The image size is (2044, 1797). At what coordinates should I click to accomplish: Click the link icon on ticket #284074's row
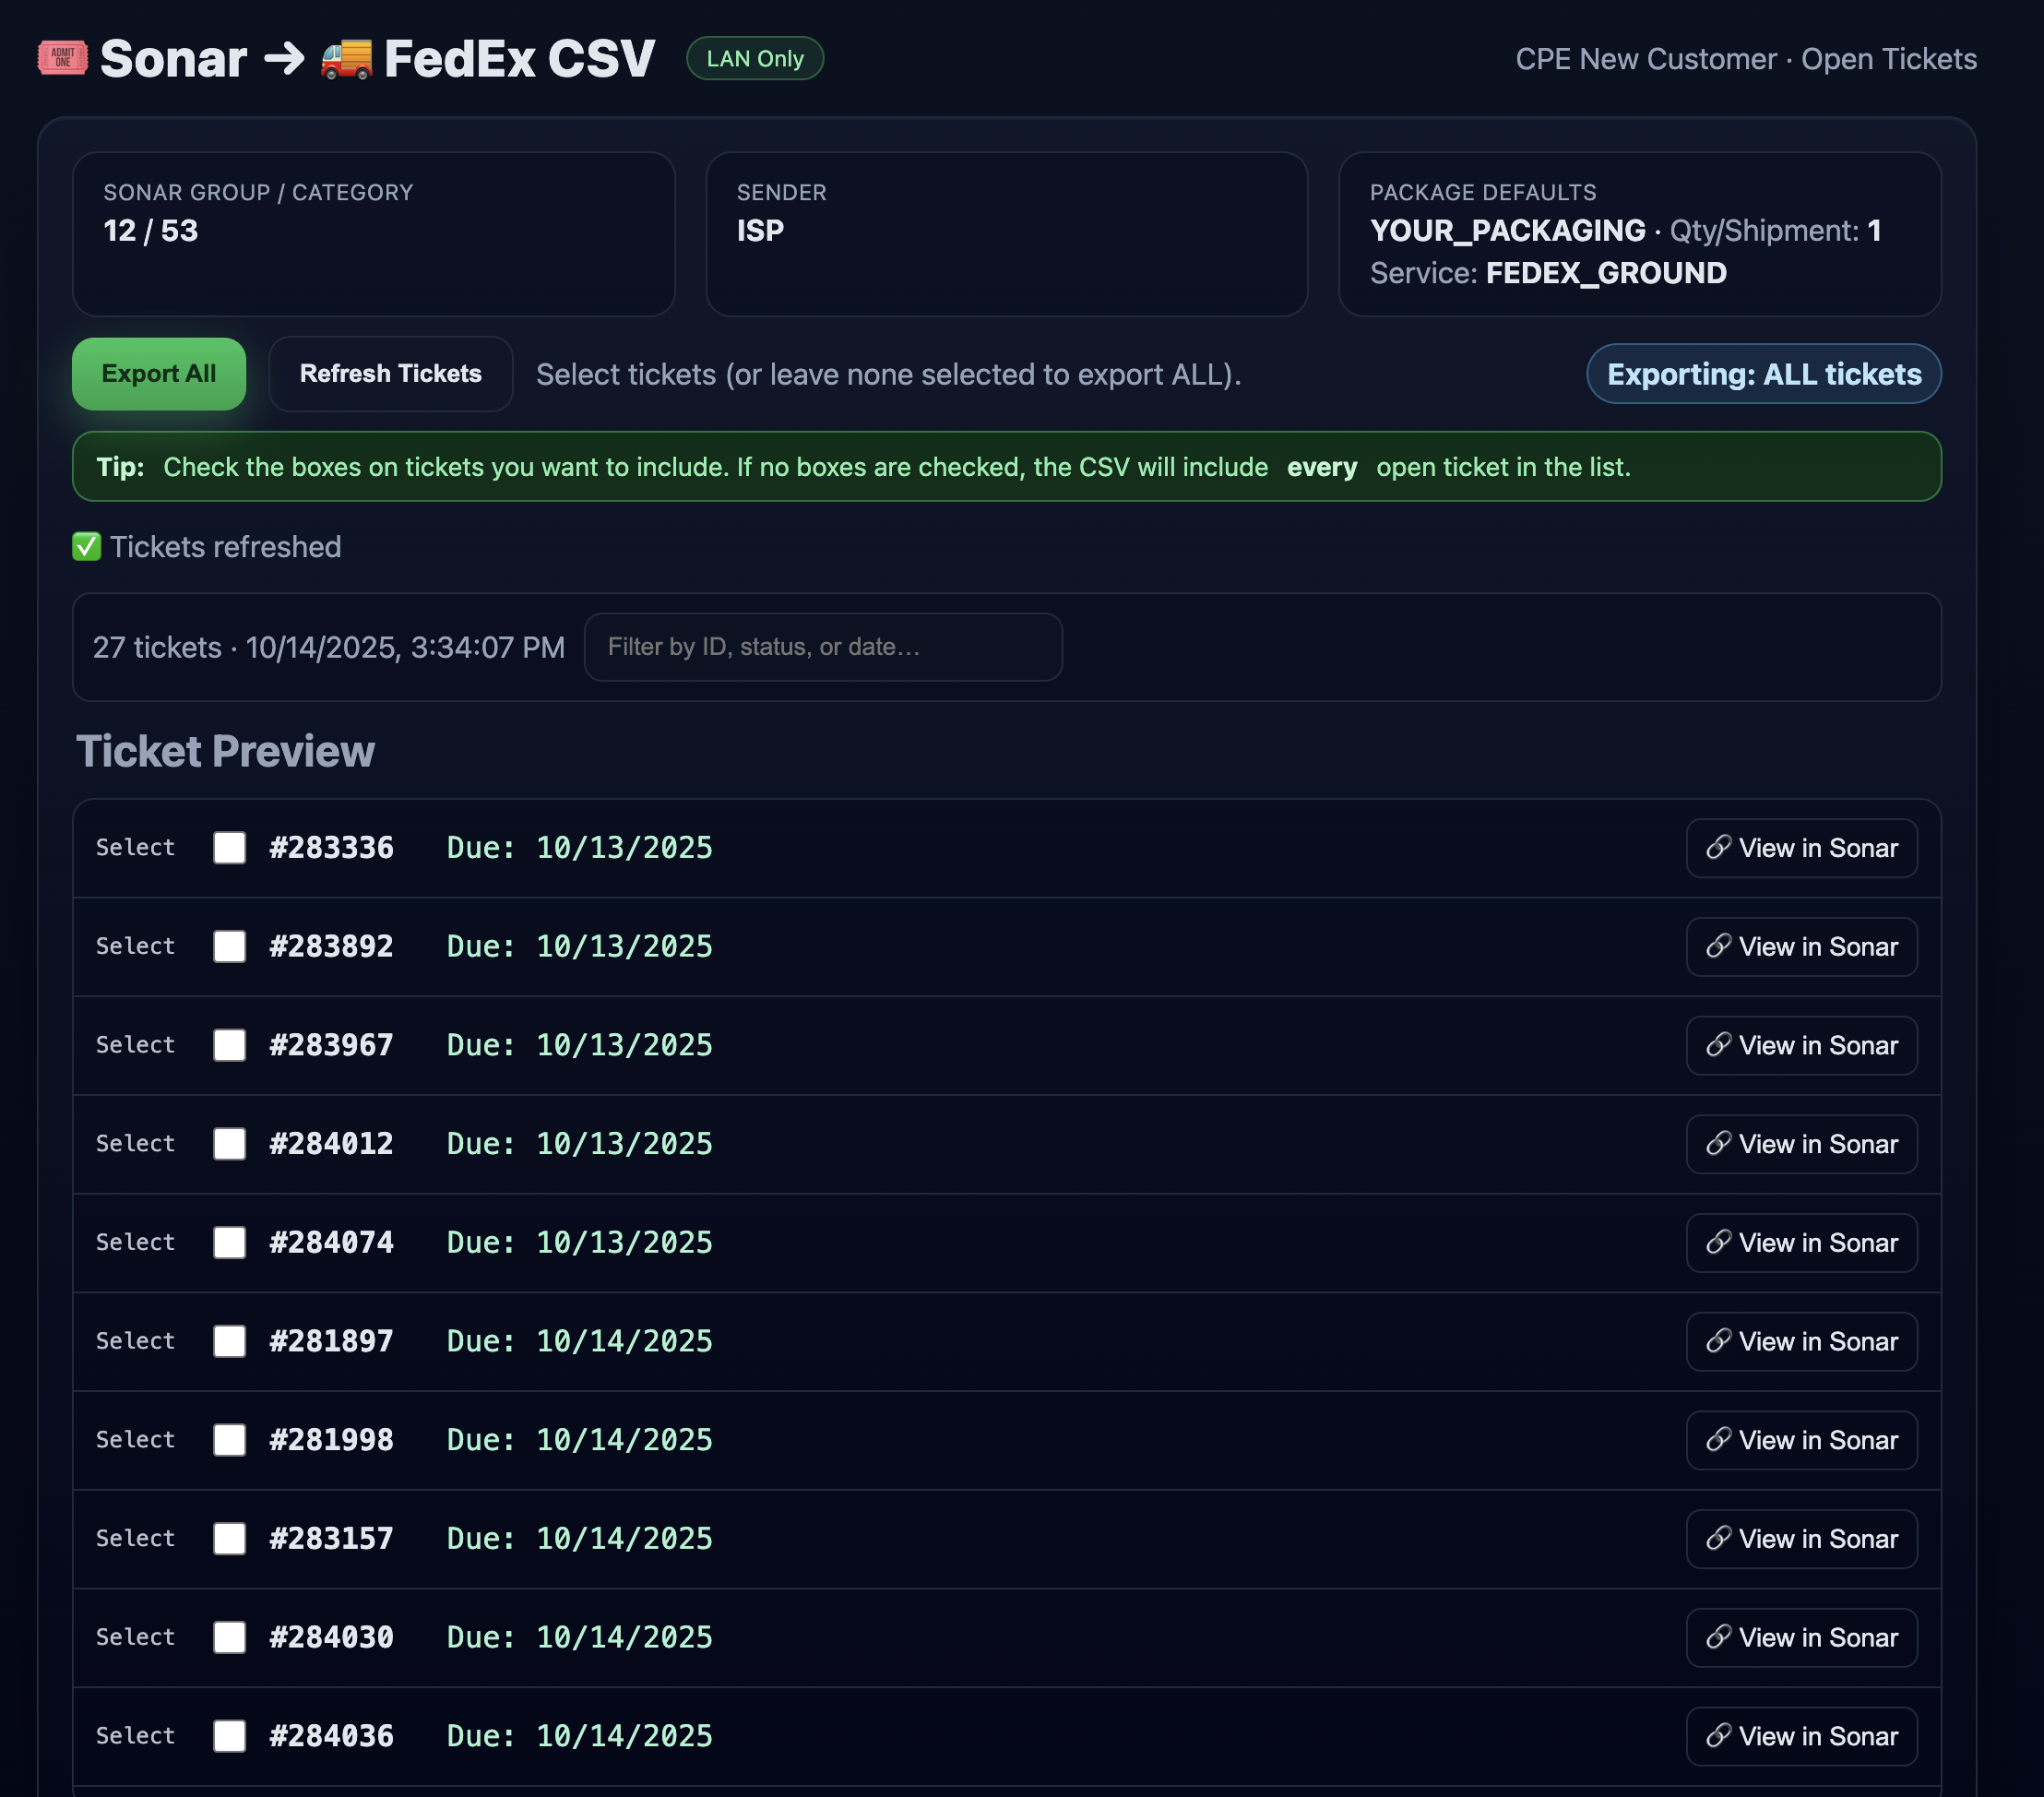1720,1243
